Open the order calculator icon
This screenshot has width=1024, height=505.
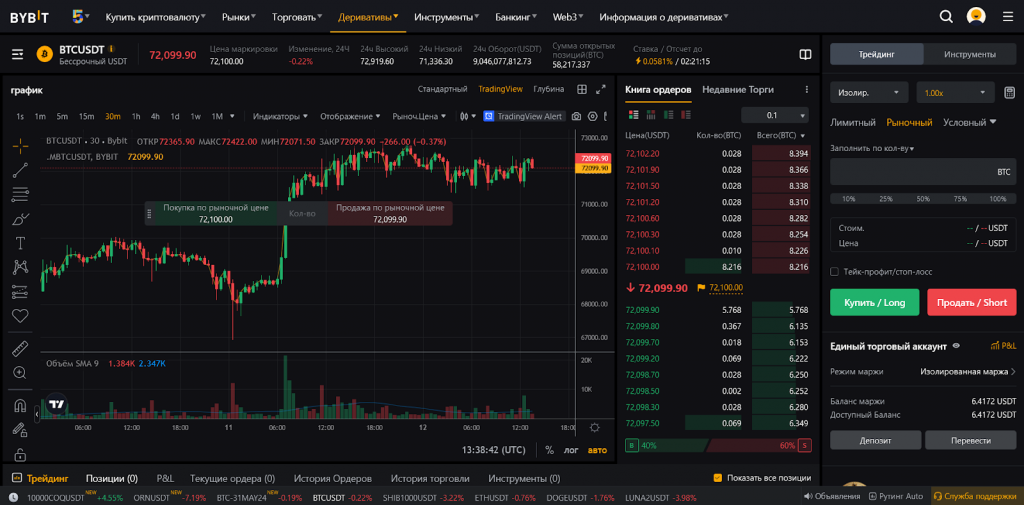(1010, 93)
